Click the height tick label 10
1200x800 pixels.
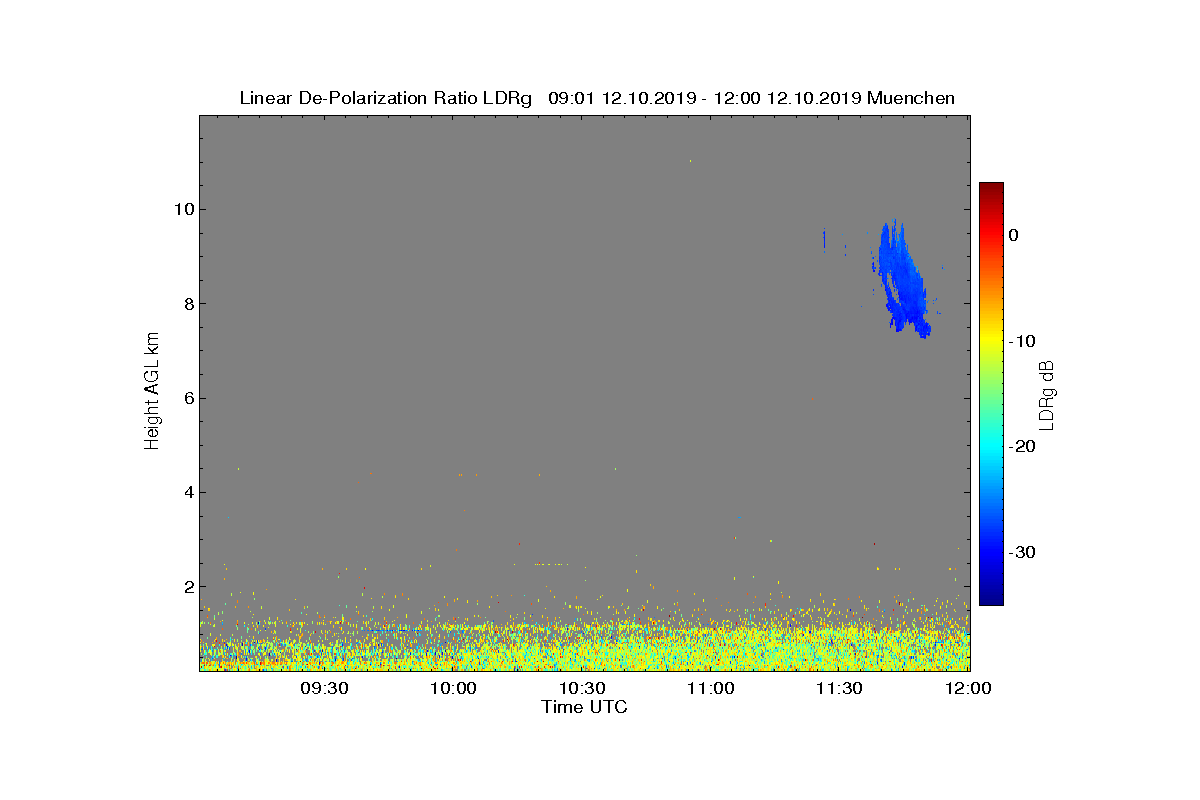183,209
